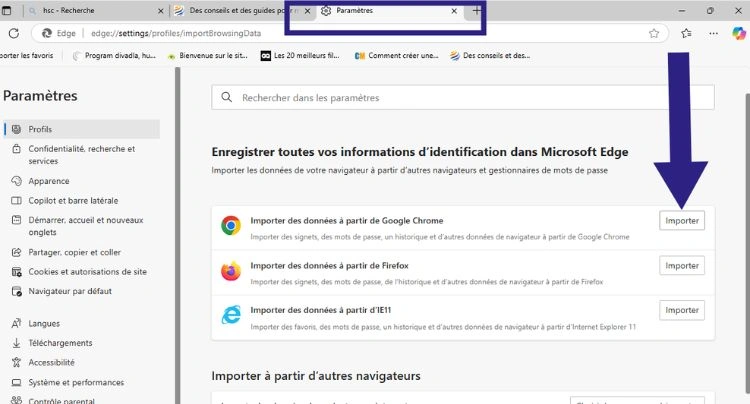The width and height of the screenshot is (750, 404).
Task: Open the Settings and more ellipsis menu
Action: [713, 33]
